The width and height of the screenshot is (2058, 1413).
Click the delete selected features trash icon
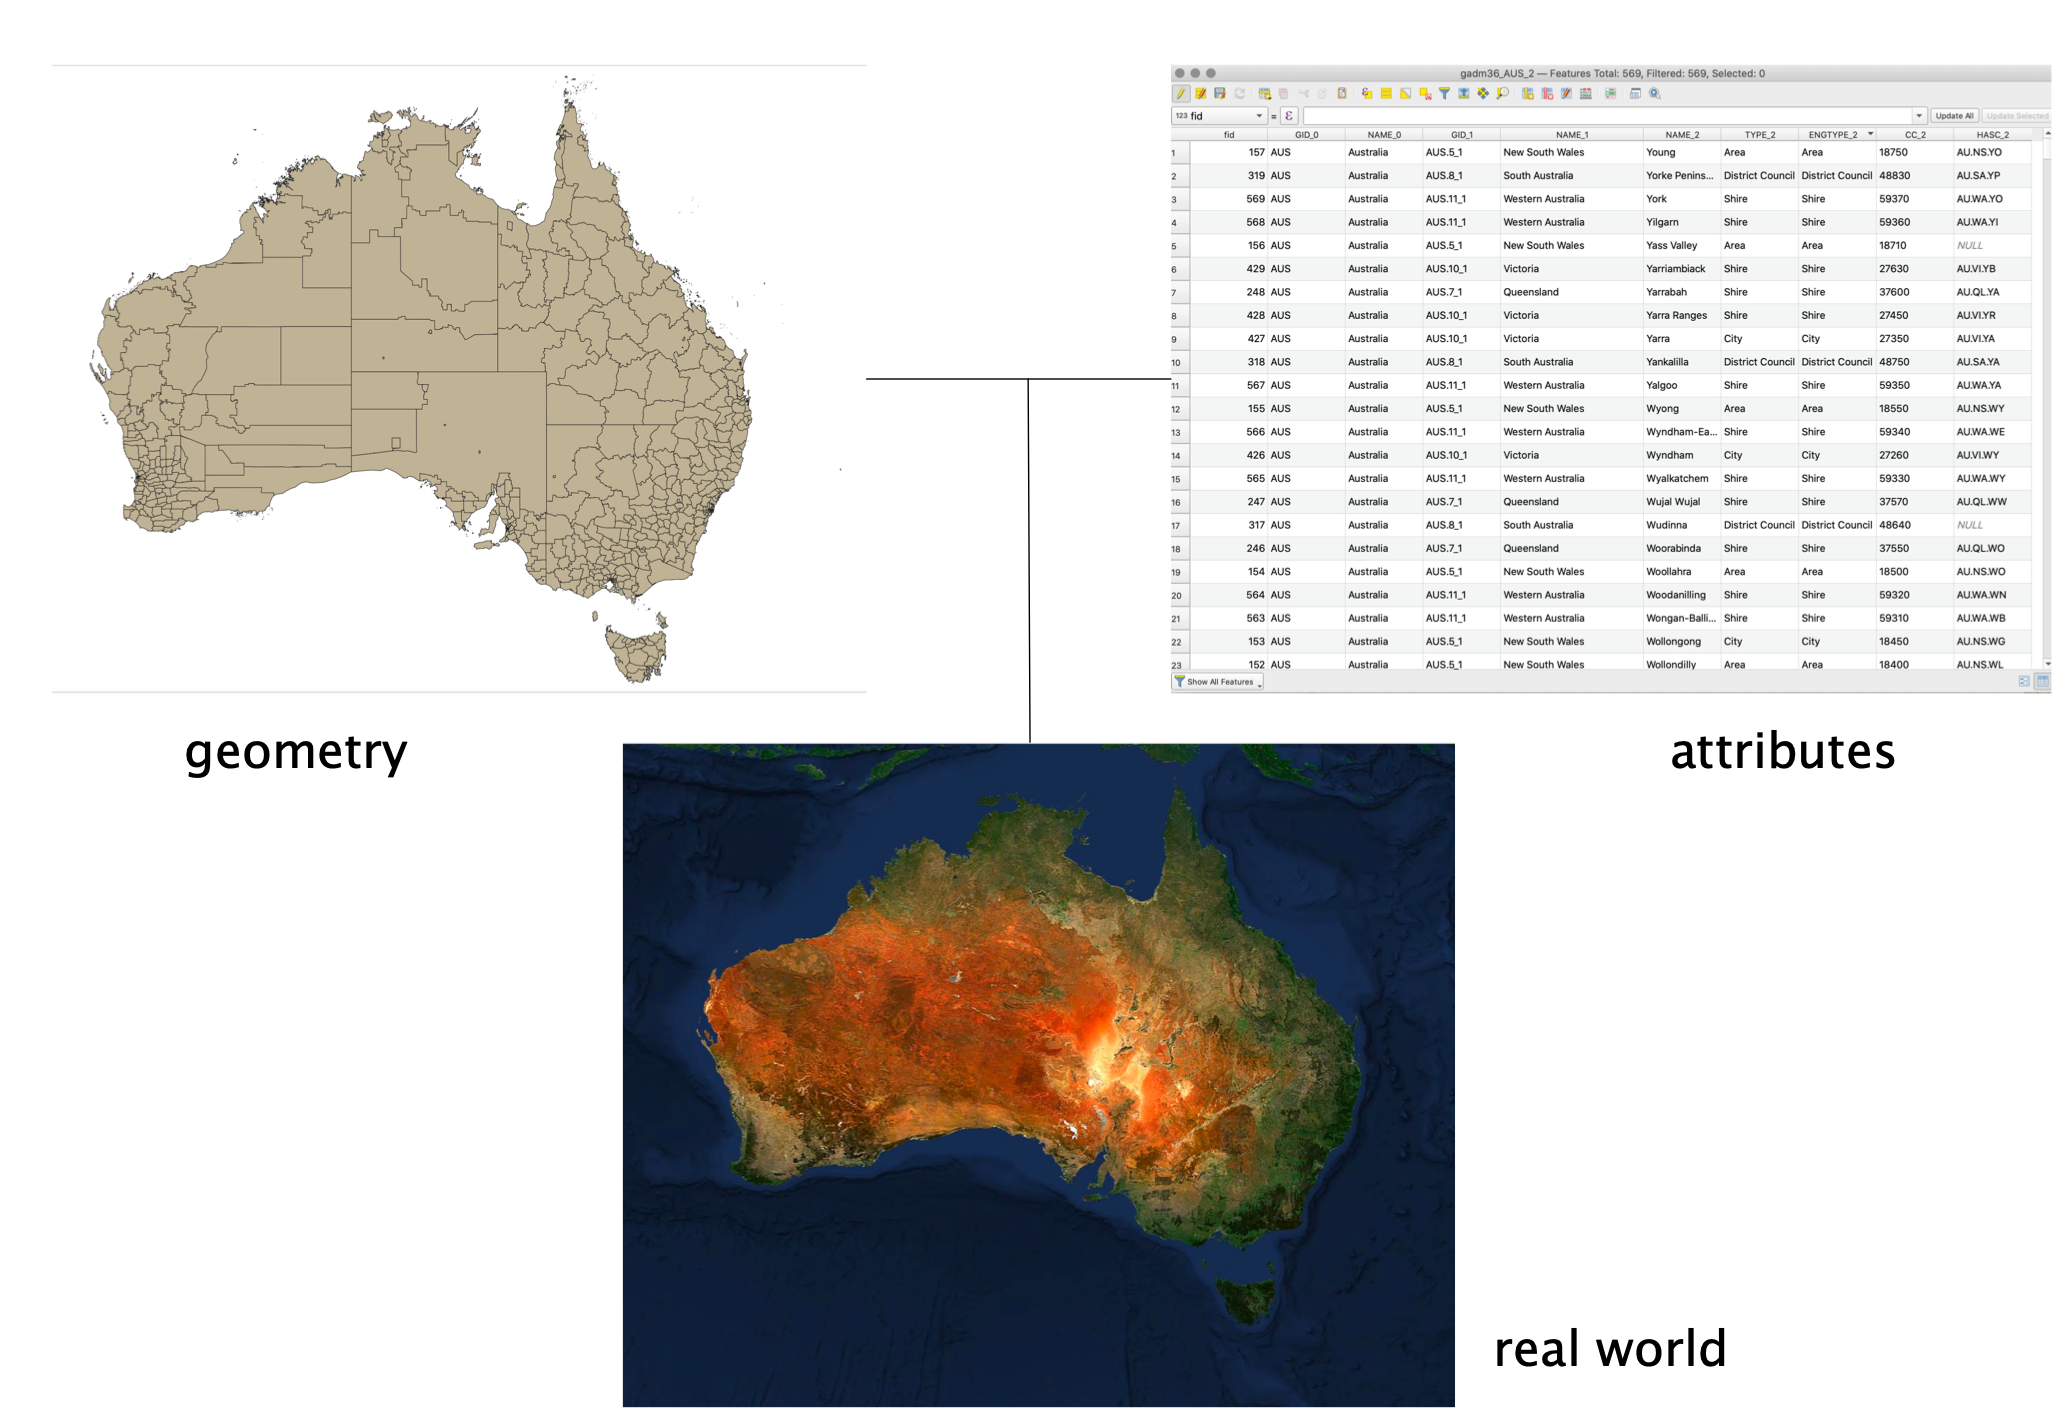point(1283,93)
